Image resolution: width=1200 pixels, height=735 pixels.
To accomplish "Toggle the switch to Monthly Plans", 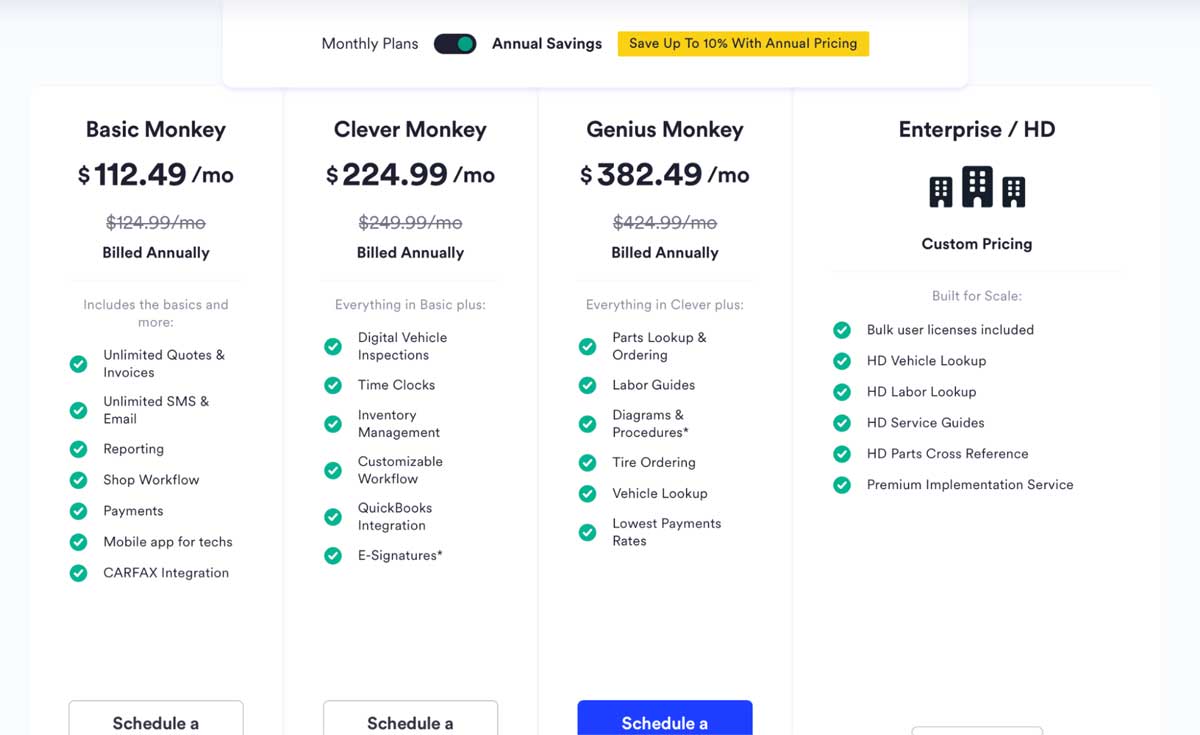I will point(455,43).
